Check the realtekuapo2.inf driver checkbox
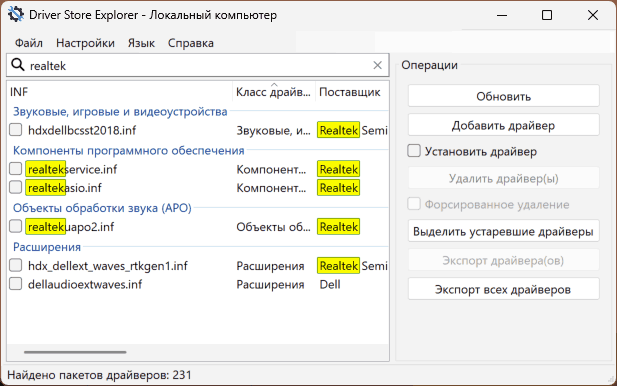 click(x=16, y=226)
